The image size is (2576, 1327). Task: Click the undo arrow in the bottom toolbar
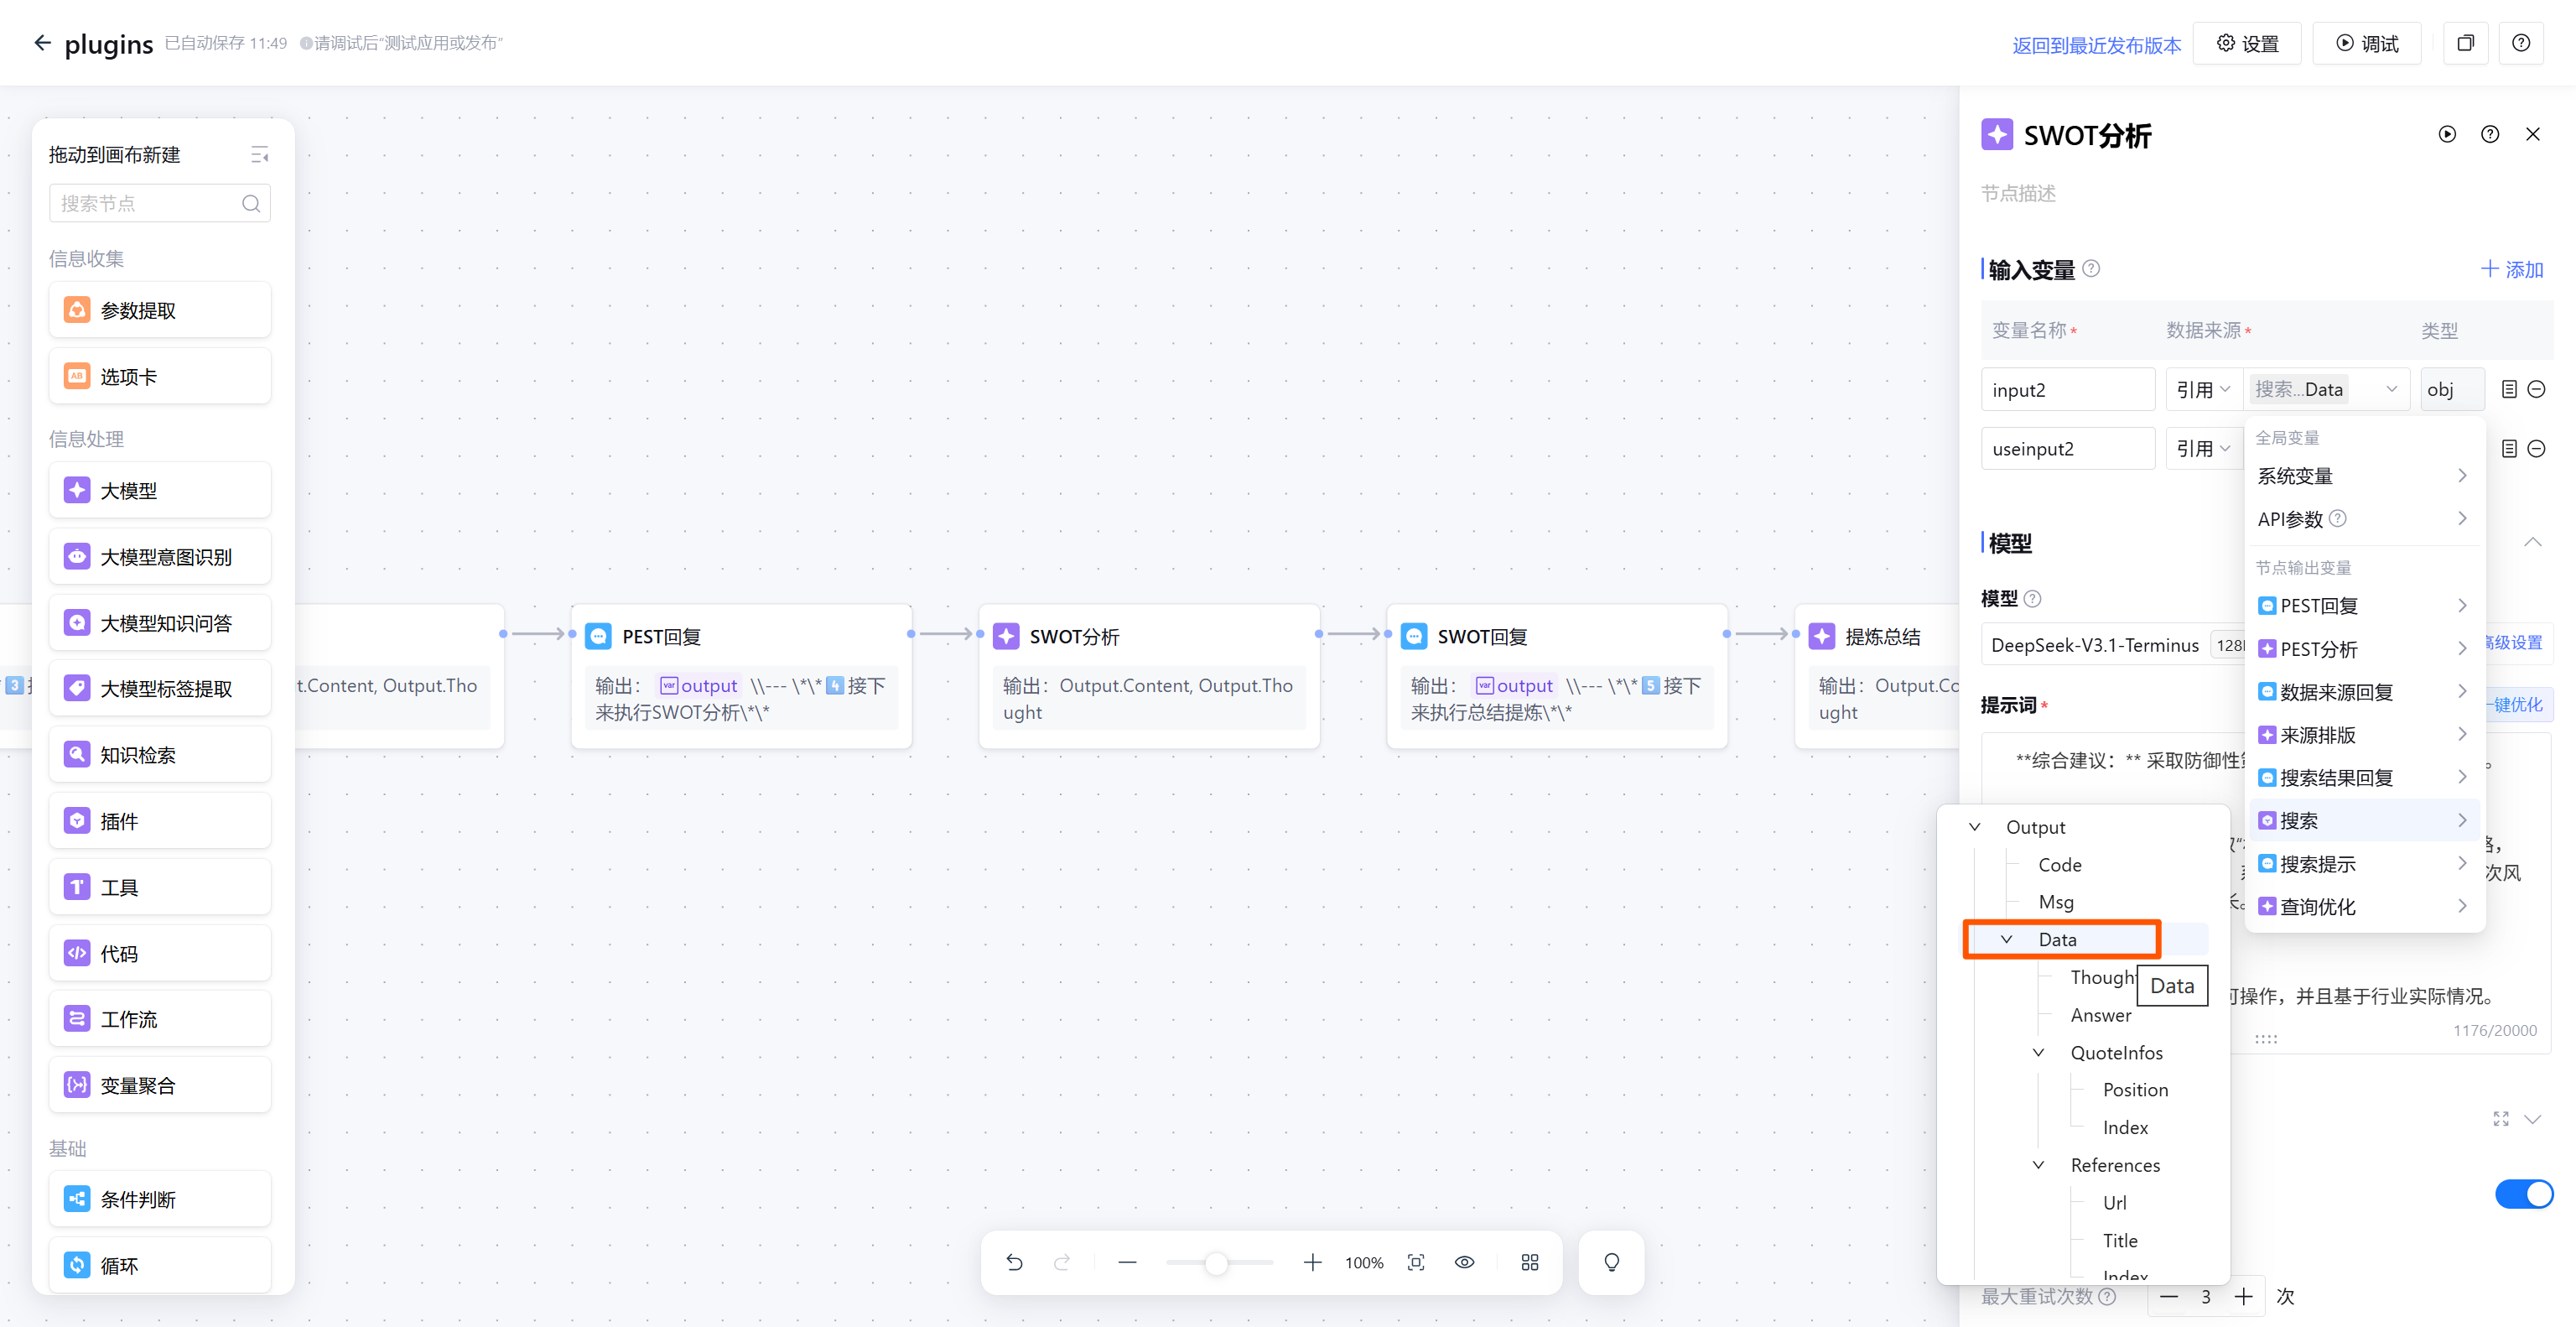tap(1014, 1262)
